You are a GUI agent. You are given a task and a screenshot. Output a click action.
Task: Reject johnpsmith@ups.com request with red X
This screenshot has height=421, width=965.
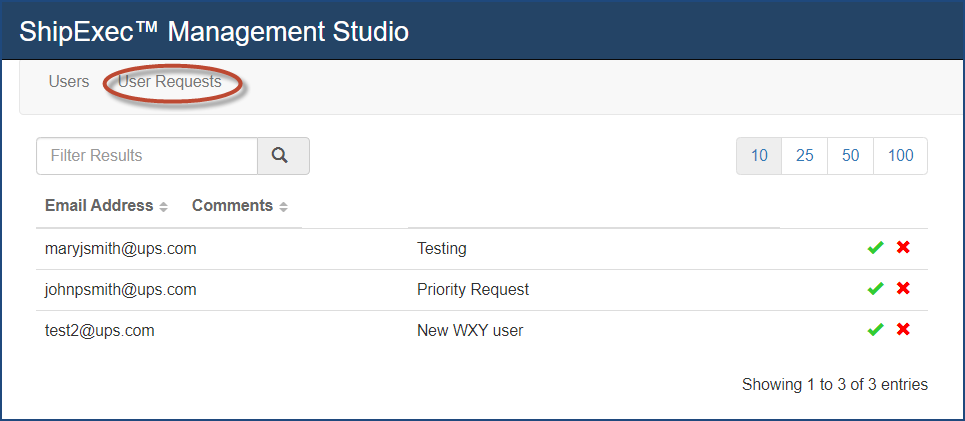tap(903, 288)
